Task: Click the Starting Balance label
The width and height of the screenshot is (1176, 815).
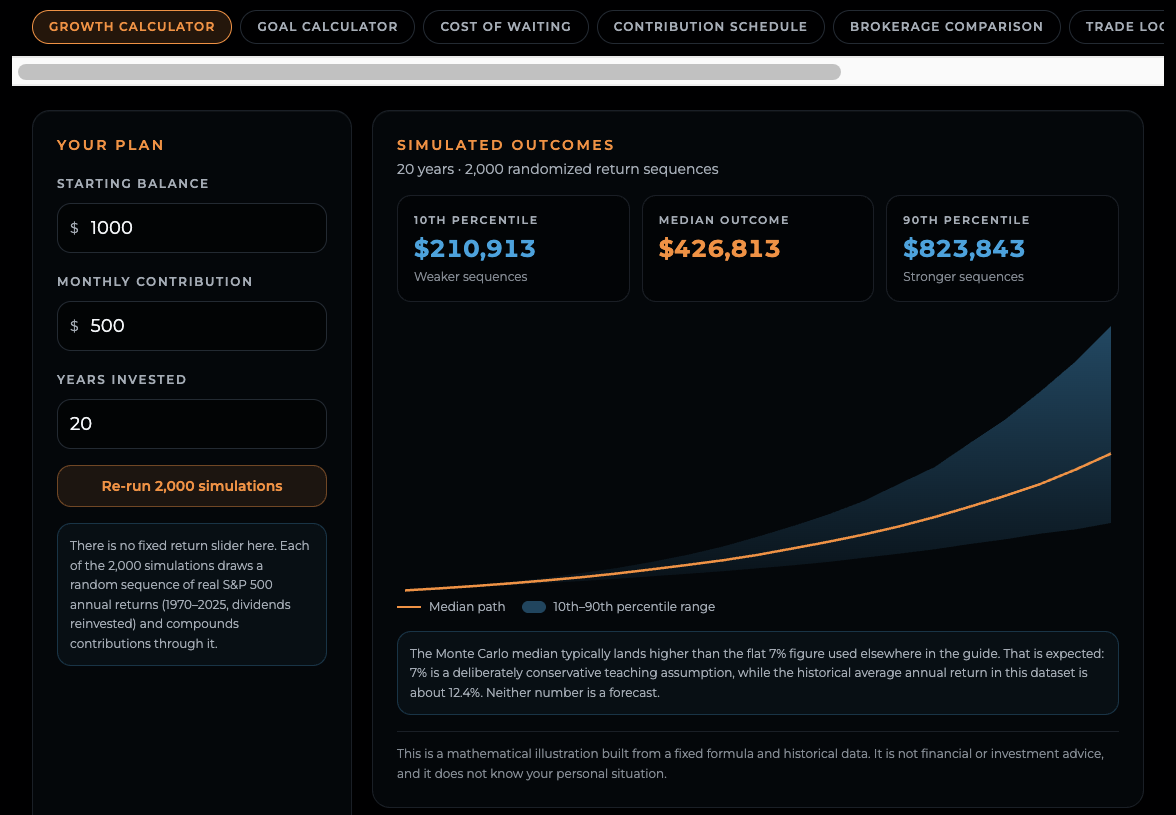Action: (x=133, y=184)
